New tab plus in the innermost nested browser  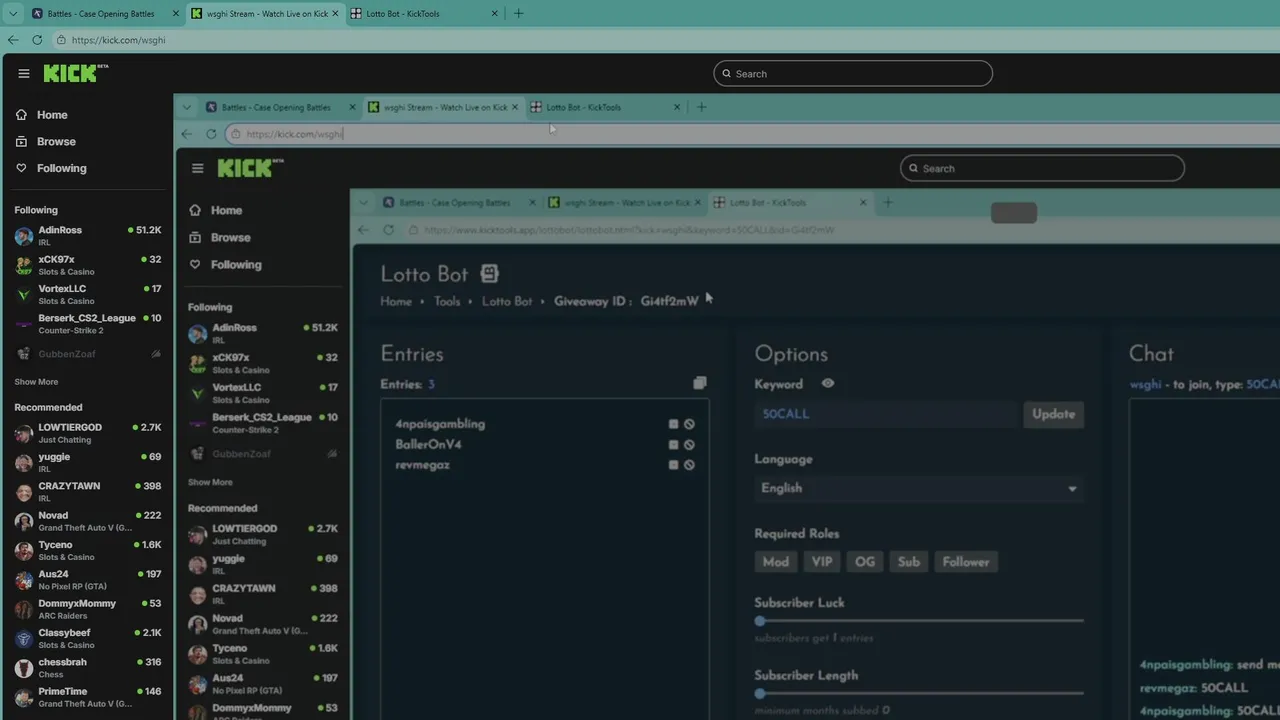click(887, 202)
